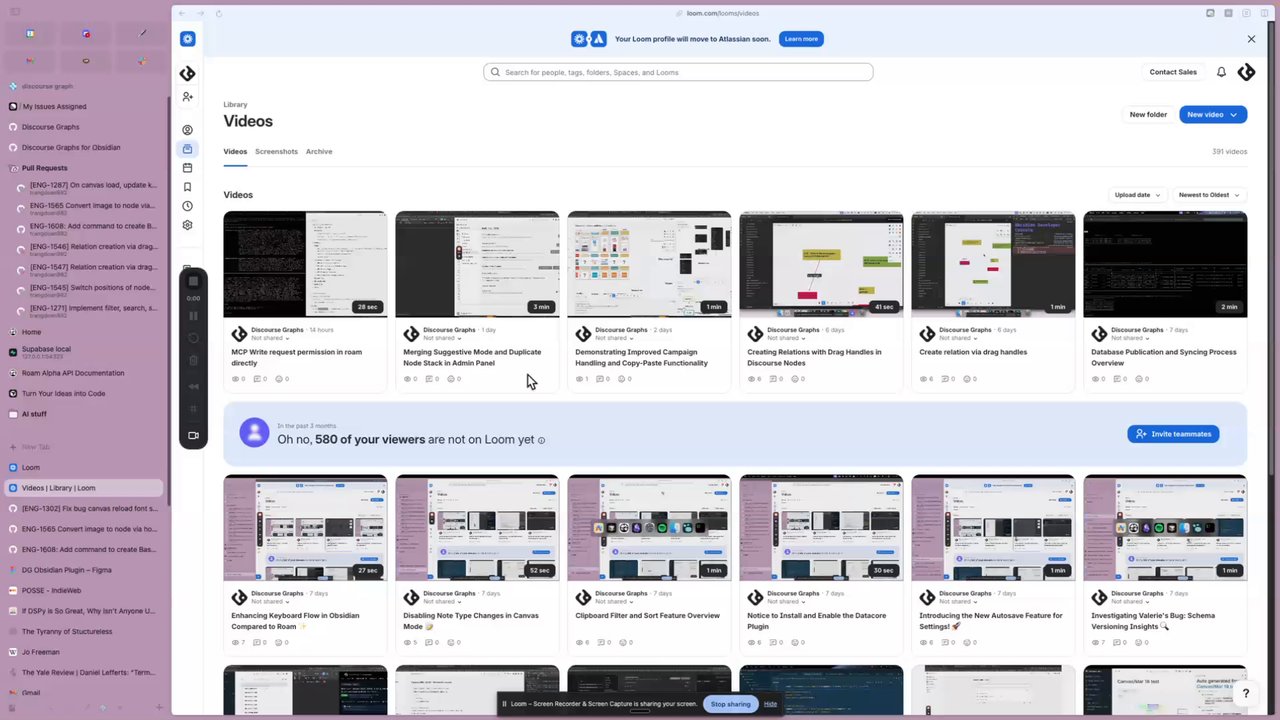Click Learn more in Atlassian banner
Viewport: 1280px width, 720px height.
tap(801, 39)
